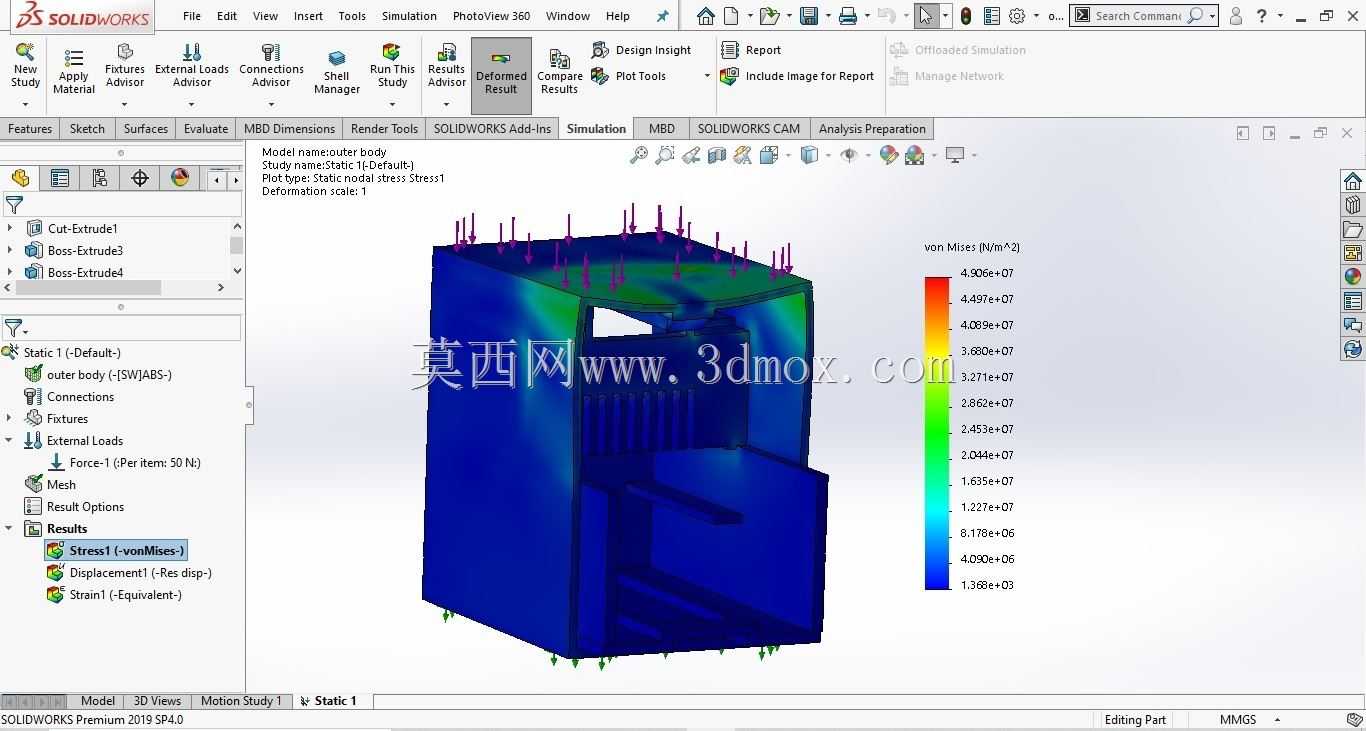Screen dimensions: 1366x731
Task: Click Design Insight
Action: (x=642, y=50)
